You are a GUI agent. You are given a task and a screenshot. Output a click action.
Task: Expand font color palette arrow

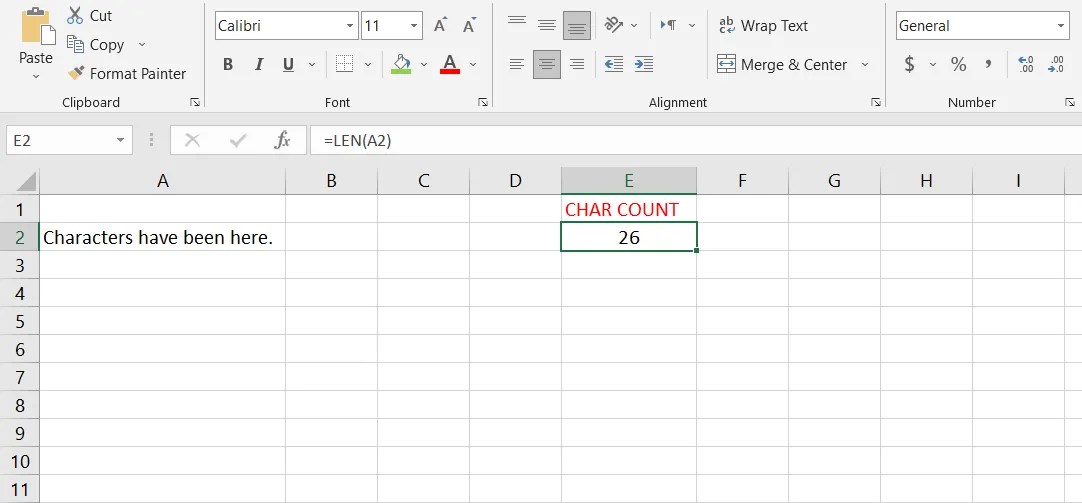click(x=473, y=65)
